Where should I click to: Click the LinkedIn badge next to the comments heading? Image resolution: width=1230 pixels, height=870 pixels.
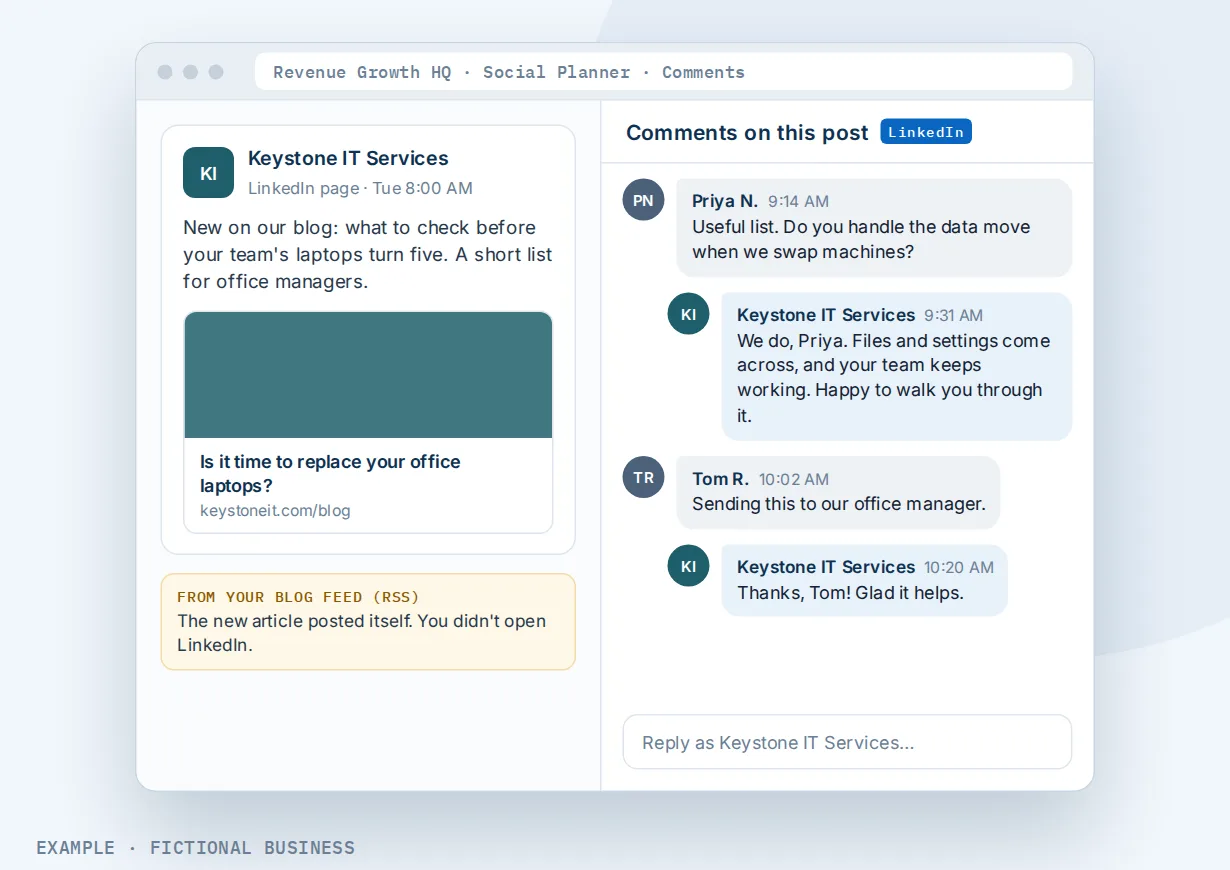coord(926,132)
